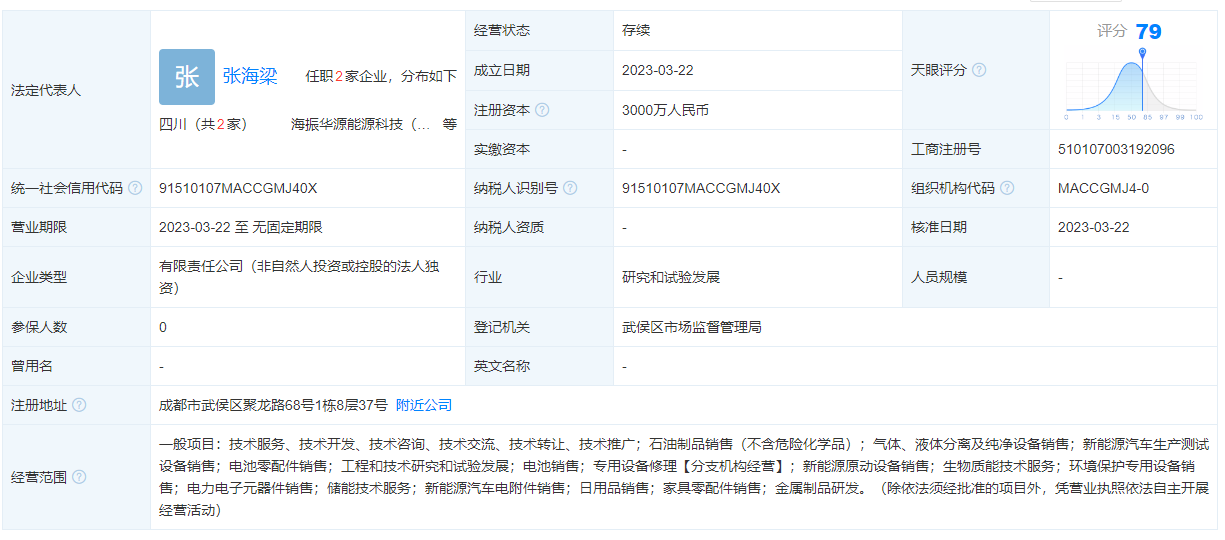Click the question mark next to 经营范围
The width and height of the screenshot is (1225, 540).
coord(79,477)
